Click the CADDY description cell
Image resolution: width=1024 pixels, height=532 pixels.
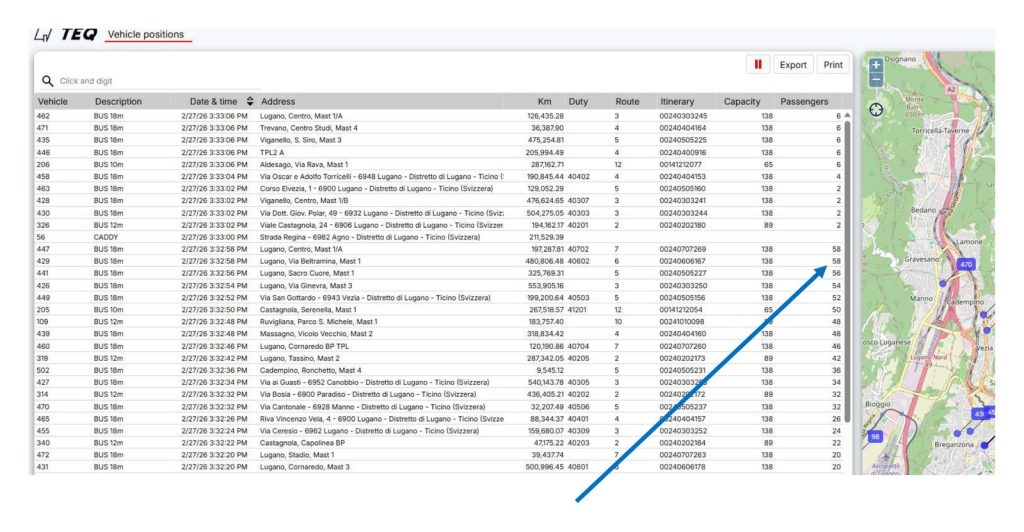106,237
